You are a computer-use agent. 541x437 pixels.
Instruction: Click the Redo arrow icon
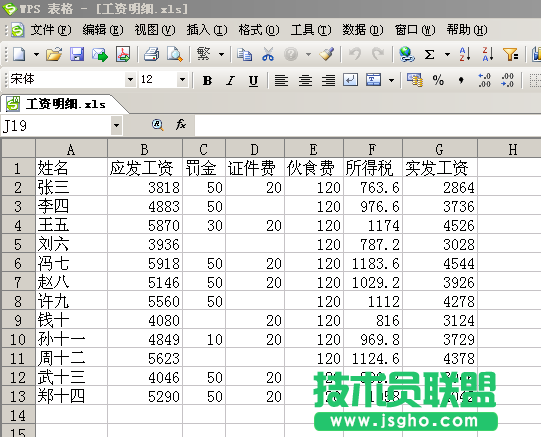(x=378, y=54)
